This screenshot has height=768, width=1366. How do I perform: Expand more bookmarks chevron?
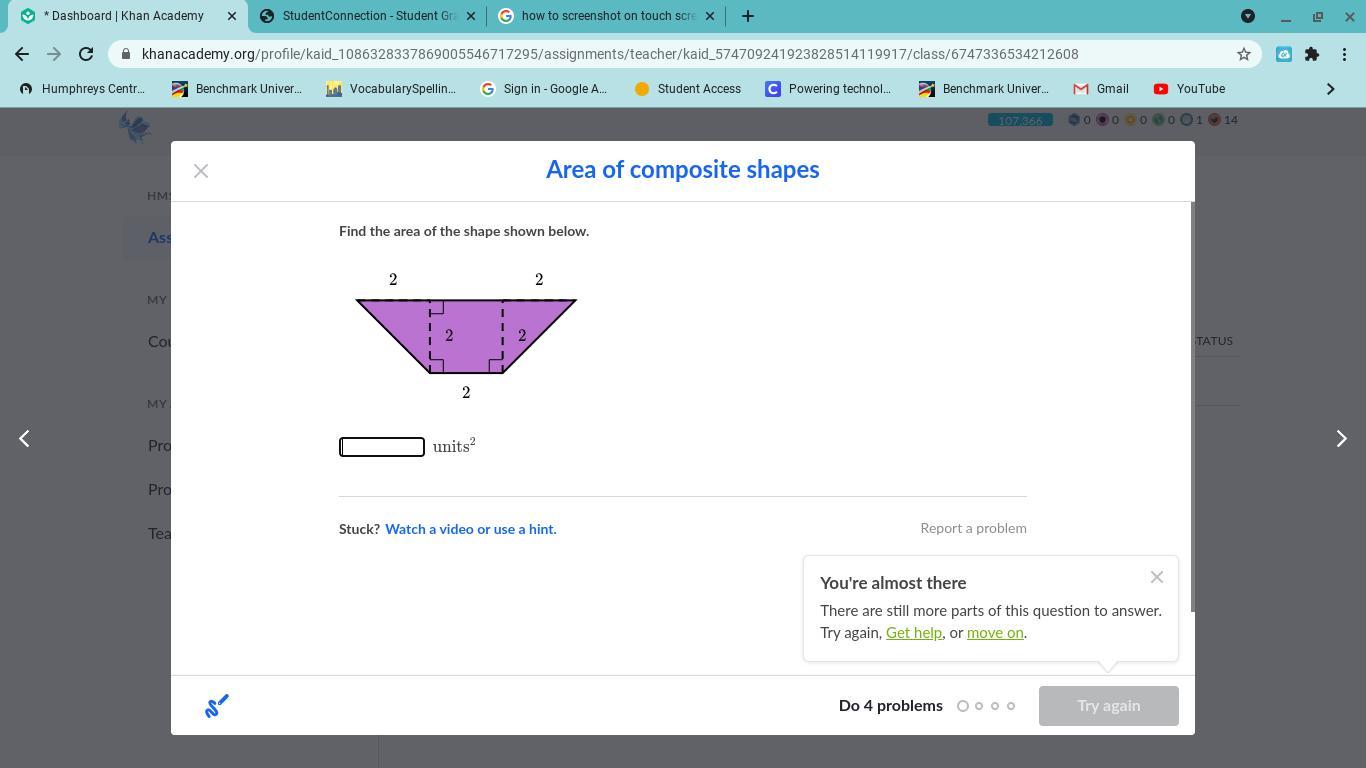[1330, 89]
